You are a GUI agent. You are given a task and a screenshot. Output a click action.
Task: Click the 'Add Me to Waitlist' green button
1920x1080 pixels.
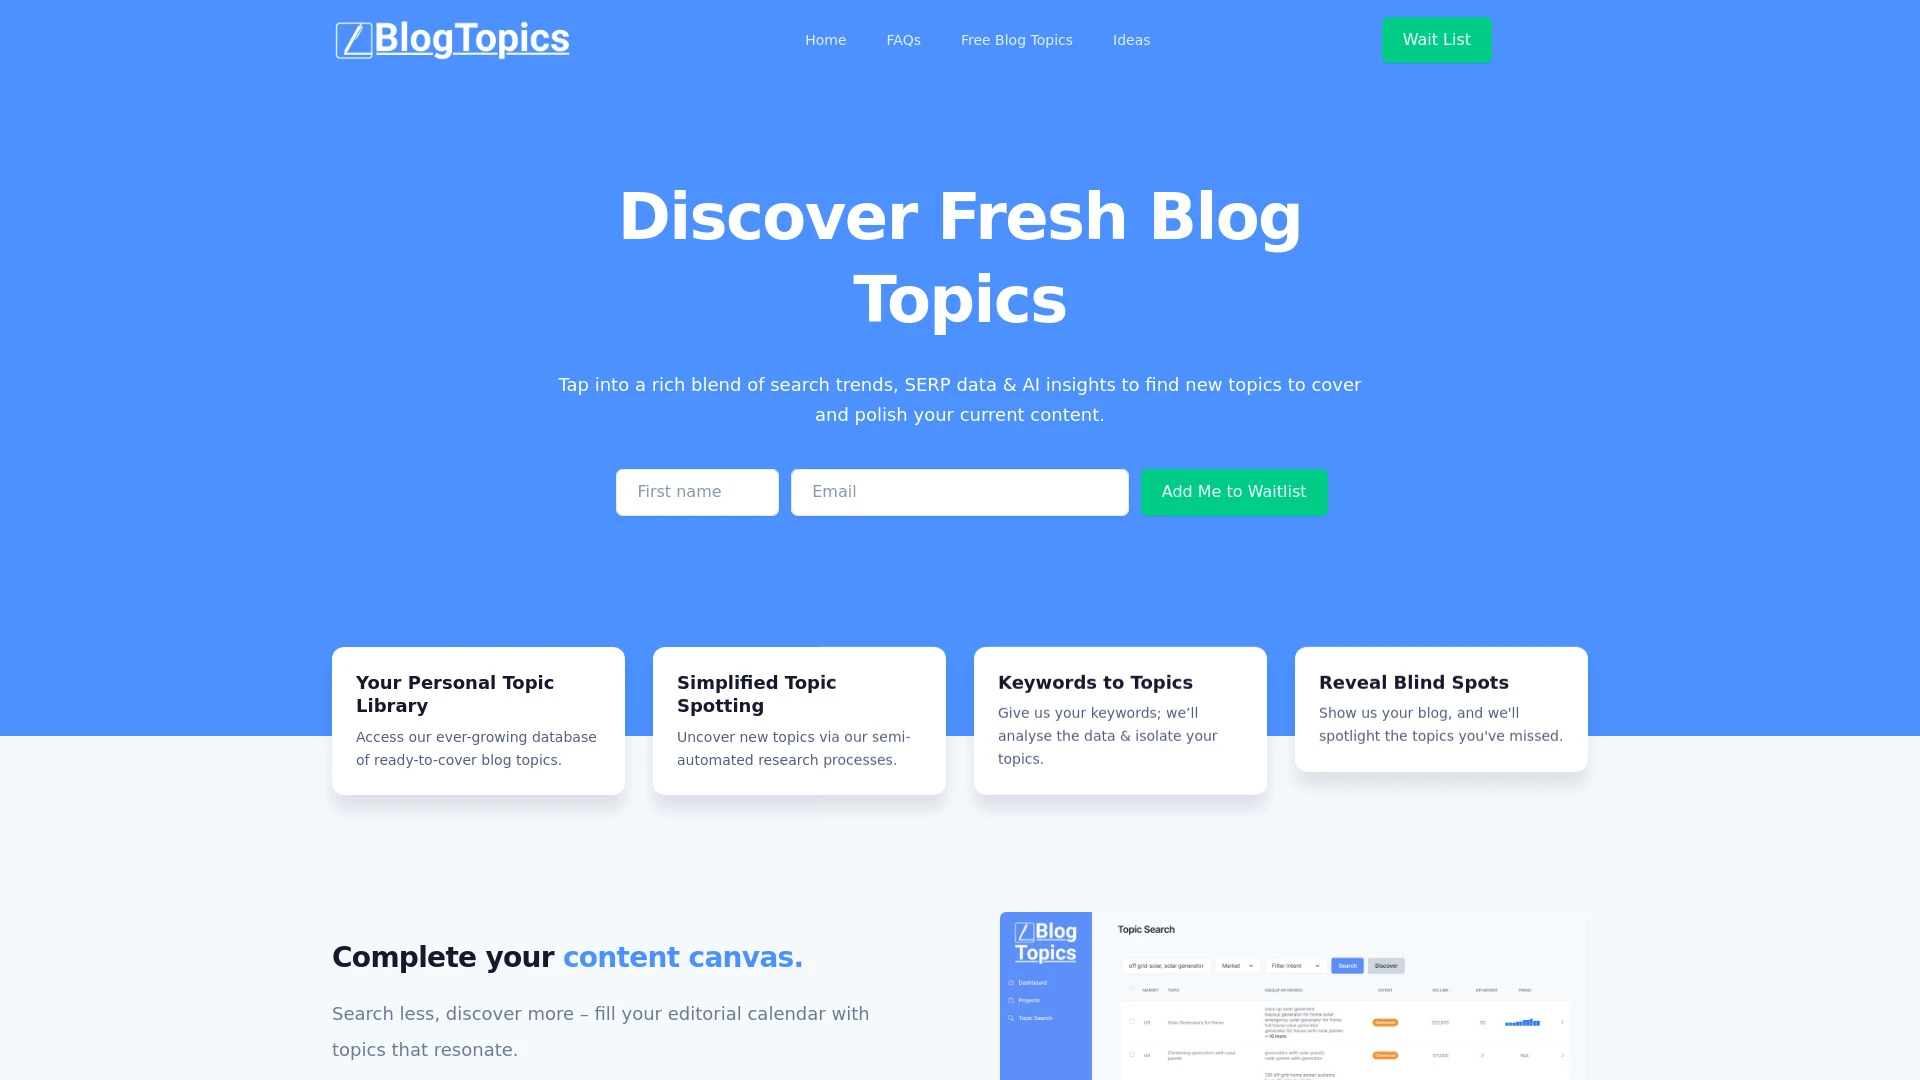point(1233,492)
